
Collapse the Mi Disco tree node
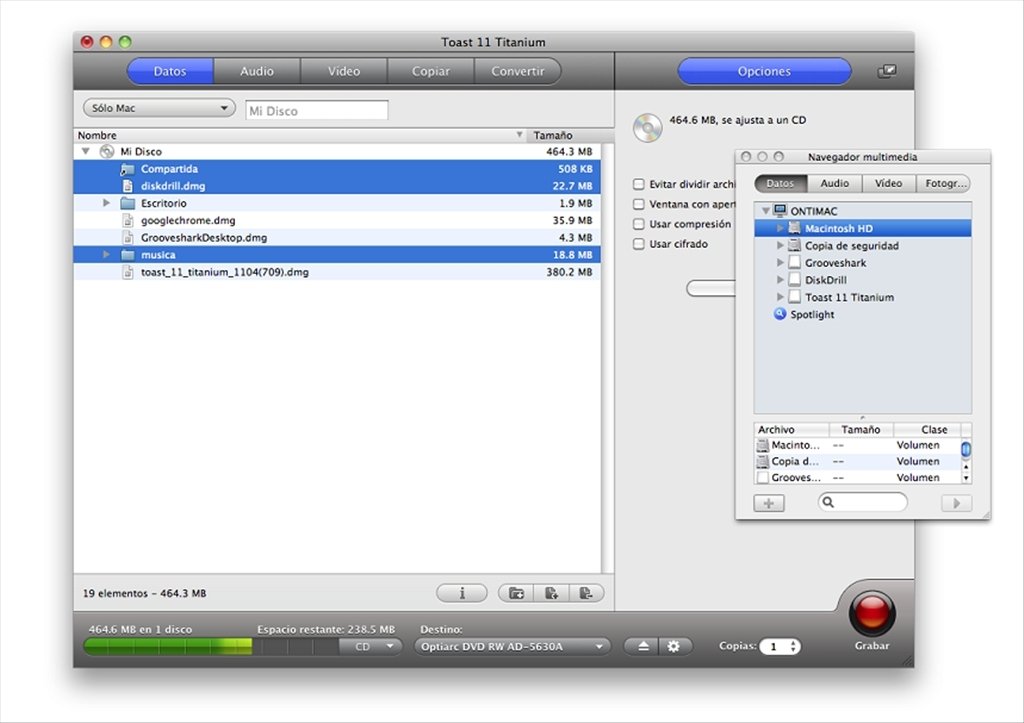tap(86, 152)
